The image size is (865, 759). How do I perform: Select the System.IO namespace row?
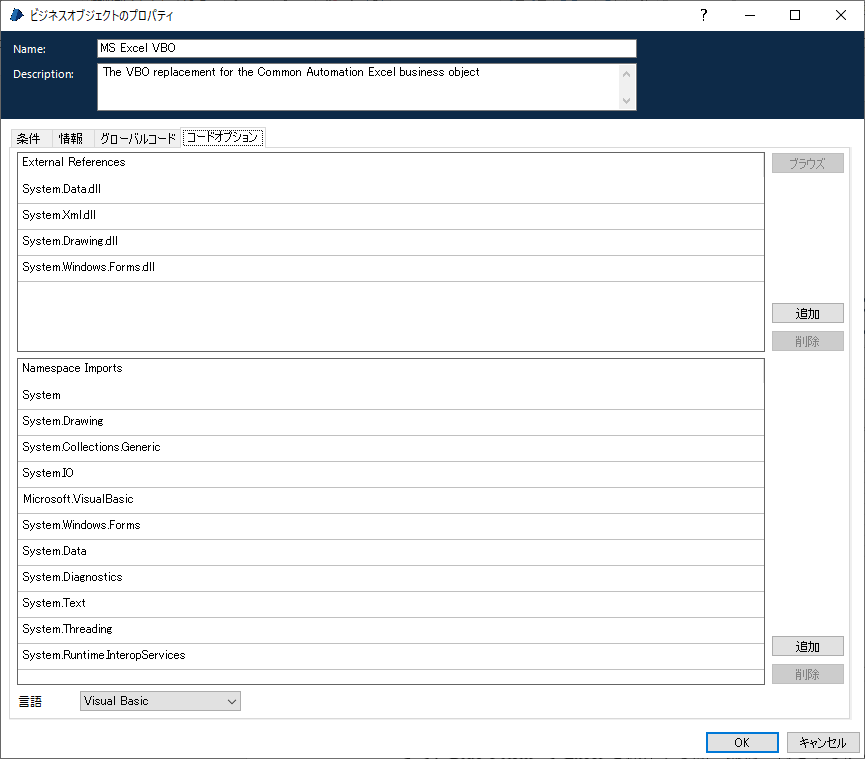(x=391, y=473)
